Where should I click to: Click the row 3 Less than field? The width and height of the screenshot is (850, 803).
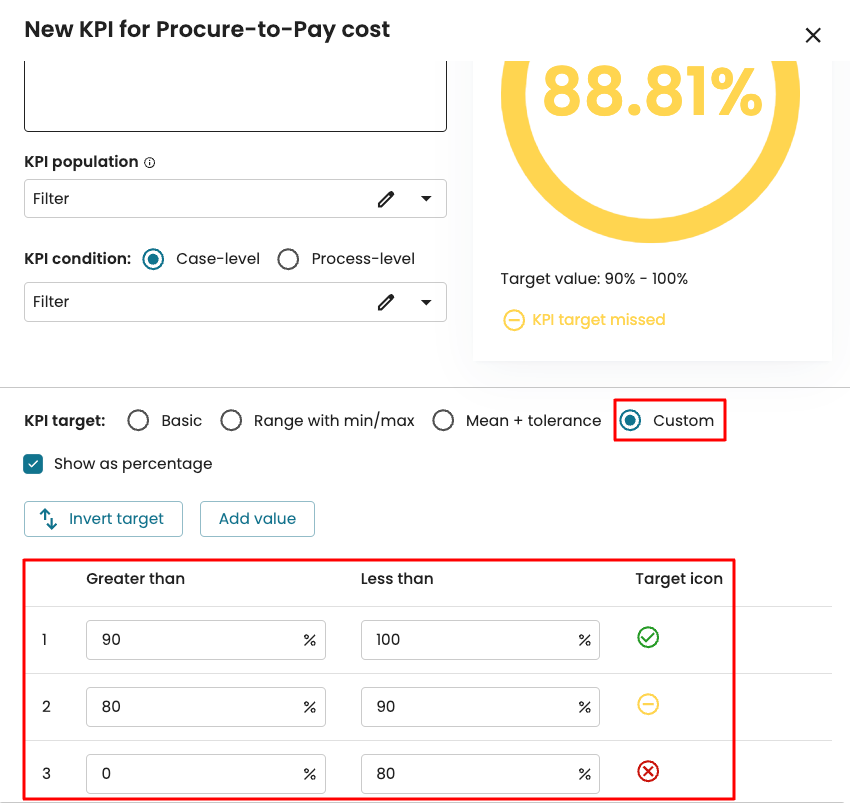click(468, 773)
